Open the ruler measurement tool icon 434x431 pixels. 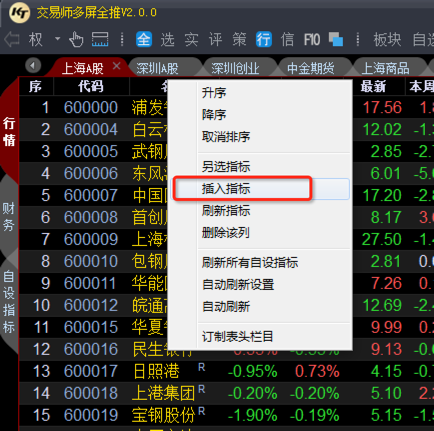pyautogui.click(x=100, y=40)
